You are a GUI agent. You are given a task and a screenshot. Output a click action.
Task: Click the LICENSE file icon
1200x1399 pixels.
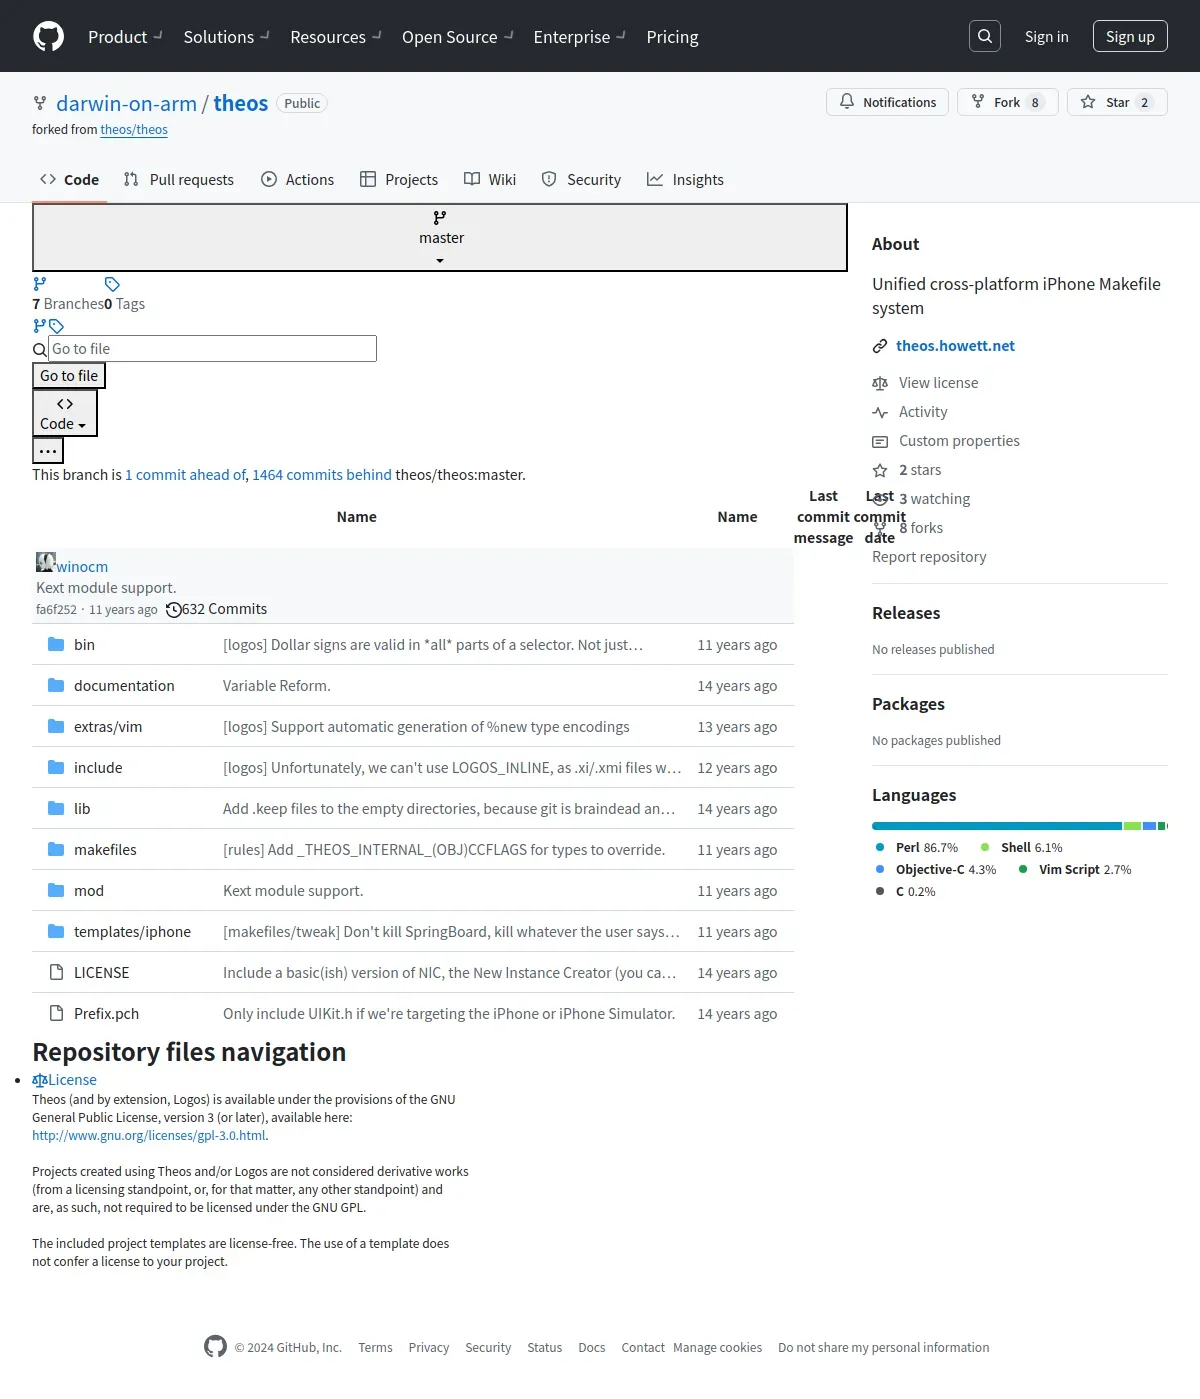56,973
